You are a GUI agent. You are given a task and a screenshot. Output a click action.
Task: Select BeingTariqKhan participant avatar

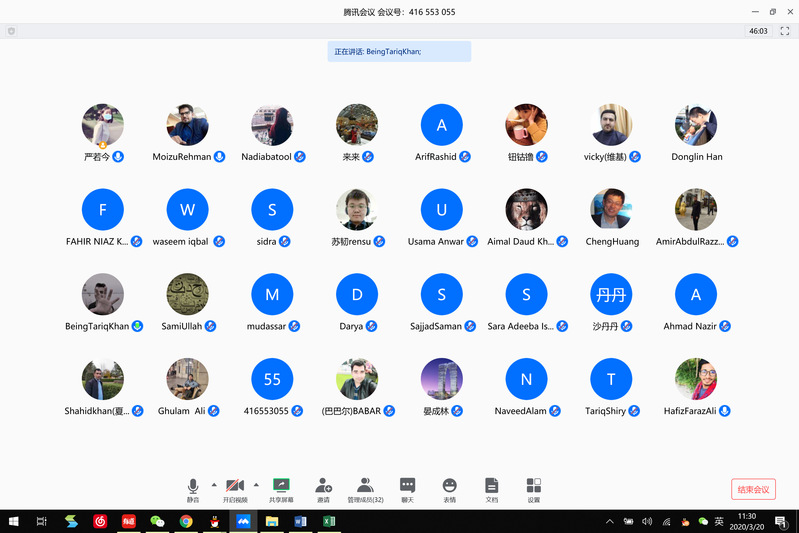click(103, 295)
